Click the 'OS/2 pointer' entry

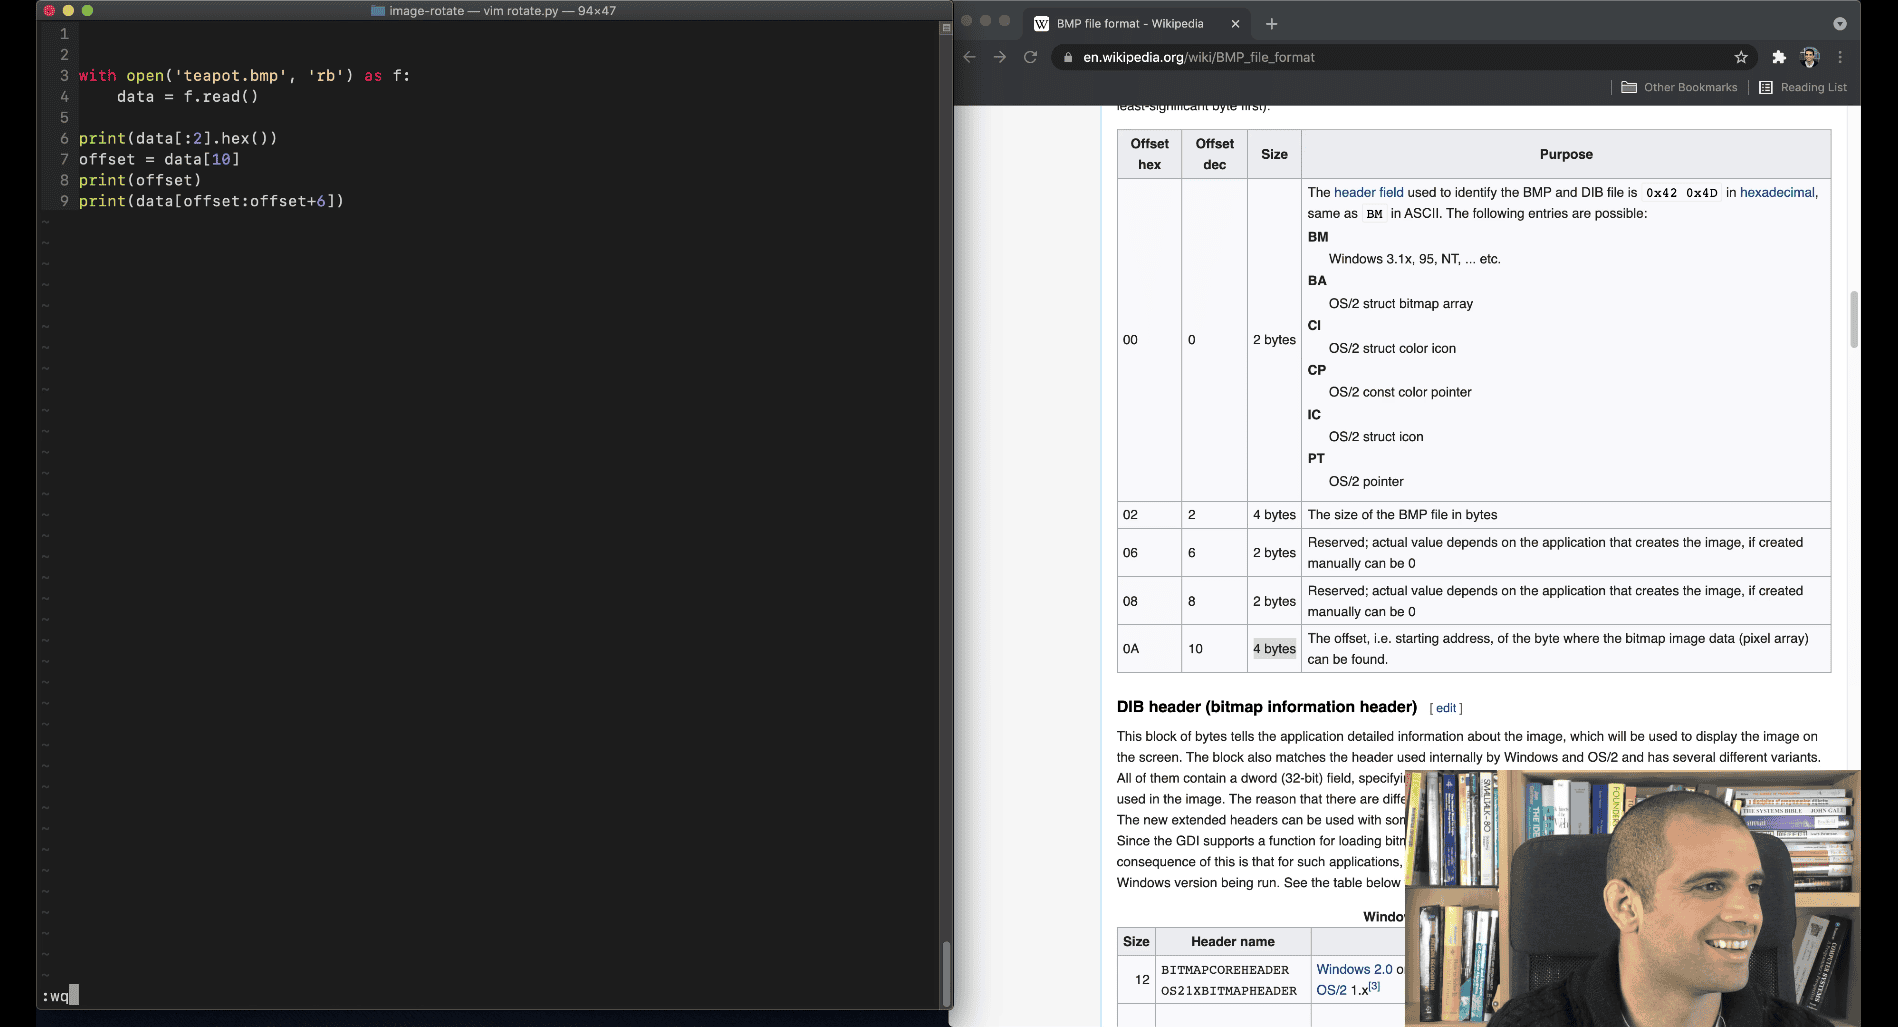1365,481
